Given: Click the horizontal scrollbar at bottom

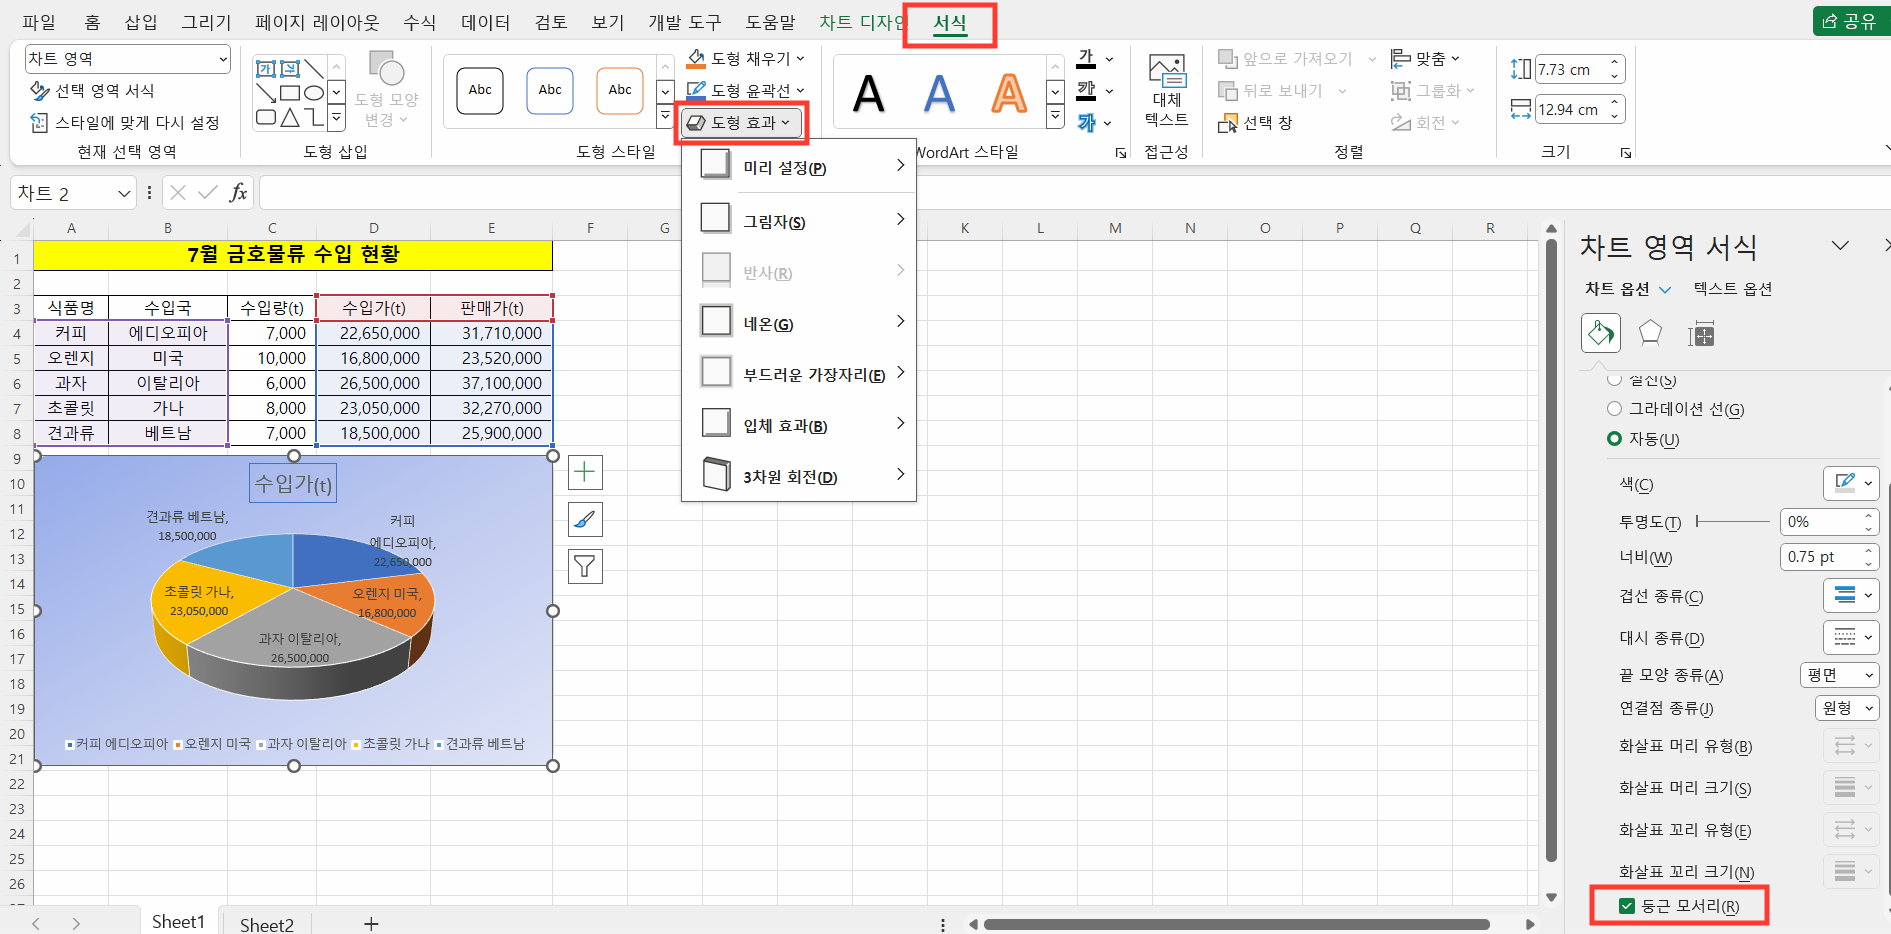Looking at the screenshot, I should (1237, 924).
